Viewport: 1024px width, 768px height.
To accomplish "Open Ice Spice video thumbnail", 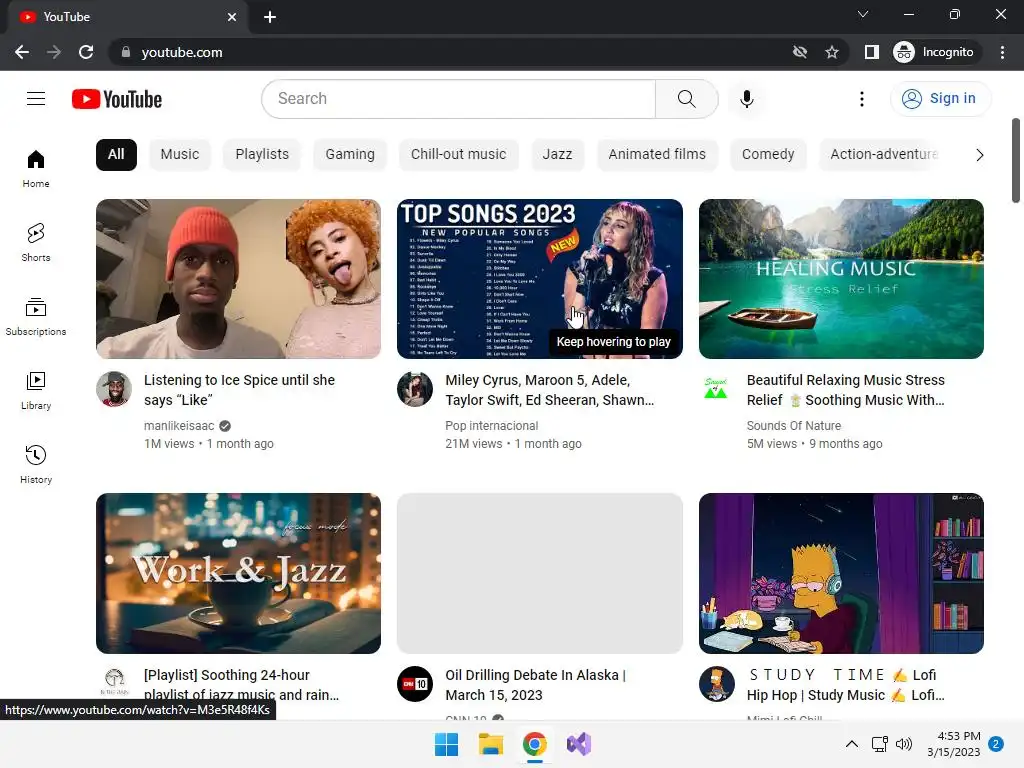I will pos(238,279).
